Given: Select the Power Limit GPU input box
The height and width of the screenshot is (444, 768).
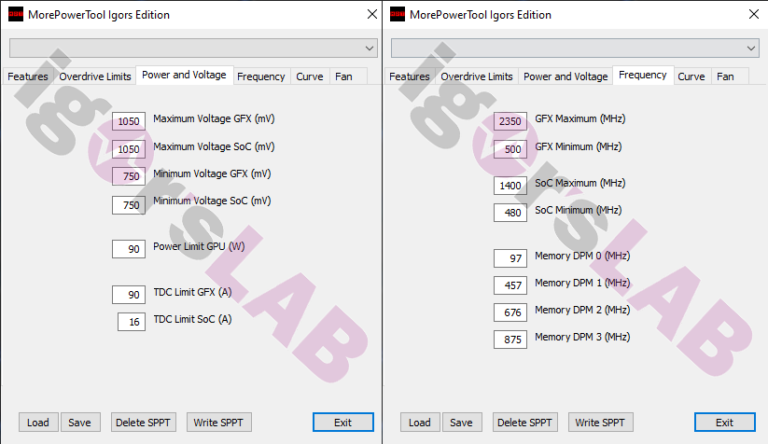Looking at the screenshot, I should click(129, 249).
